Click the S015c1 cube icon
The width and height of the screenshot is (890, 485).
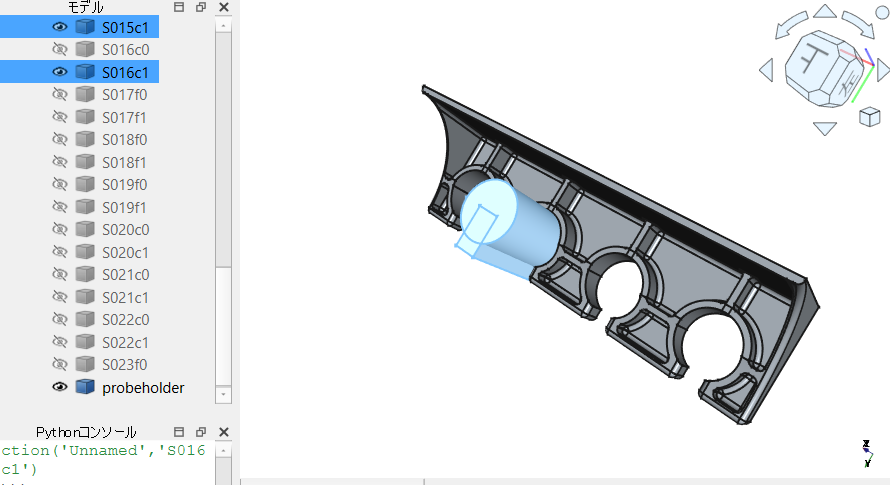click(x=85, y=27)
